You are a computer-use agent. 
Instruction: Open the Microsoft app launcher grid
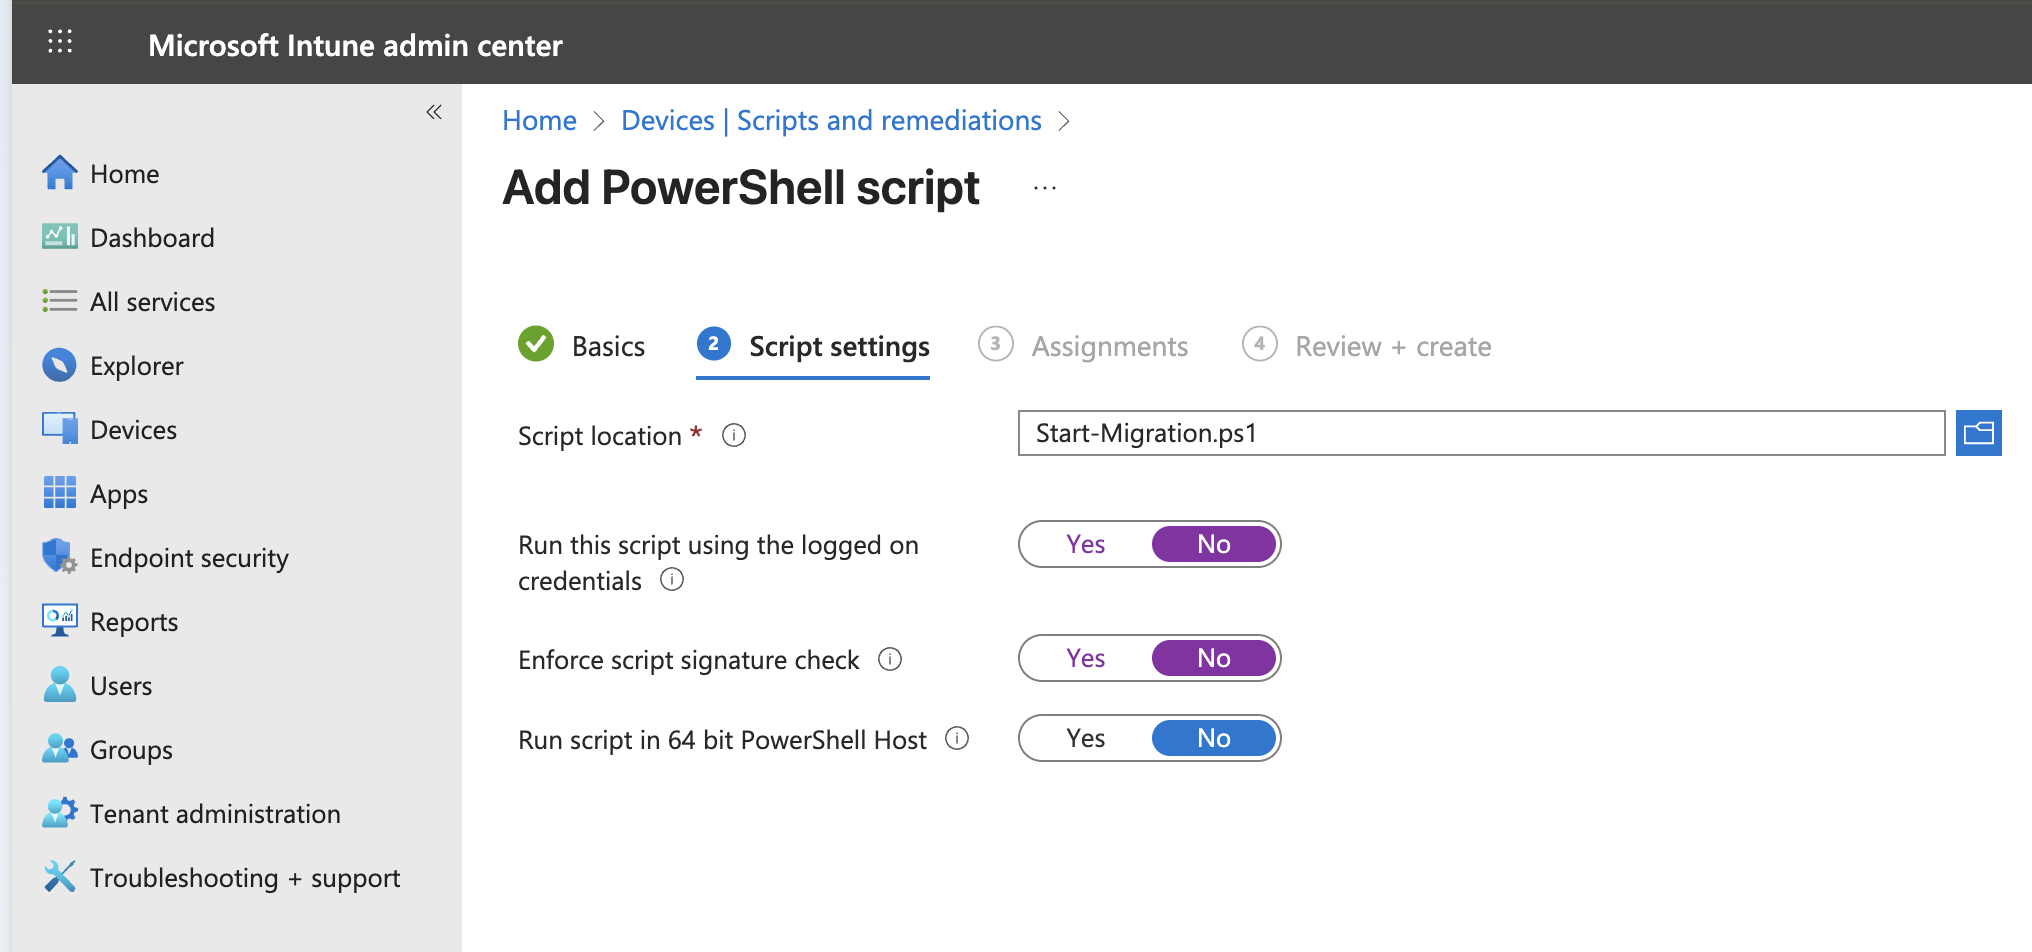point(59,42)
